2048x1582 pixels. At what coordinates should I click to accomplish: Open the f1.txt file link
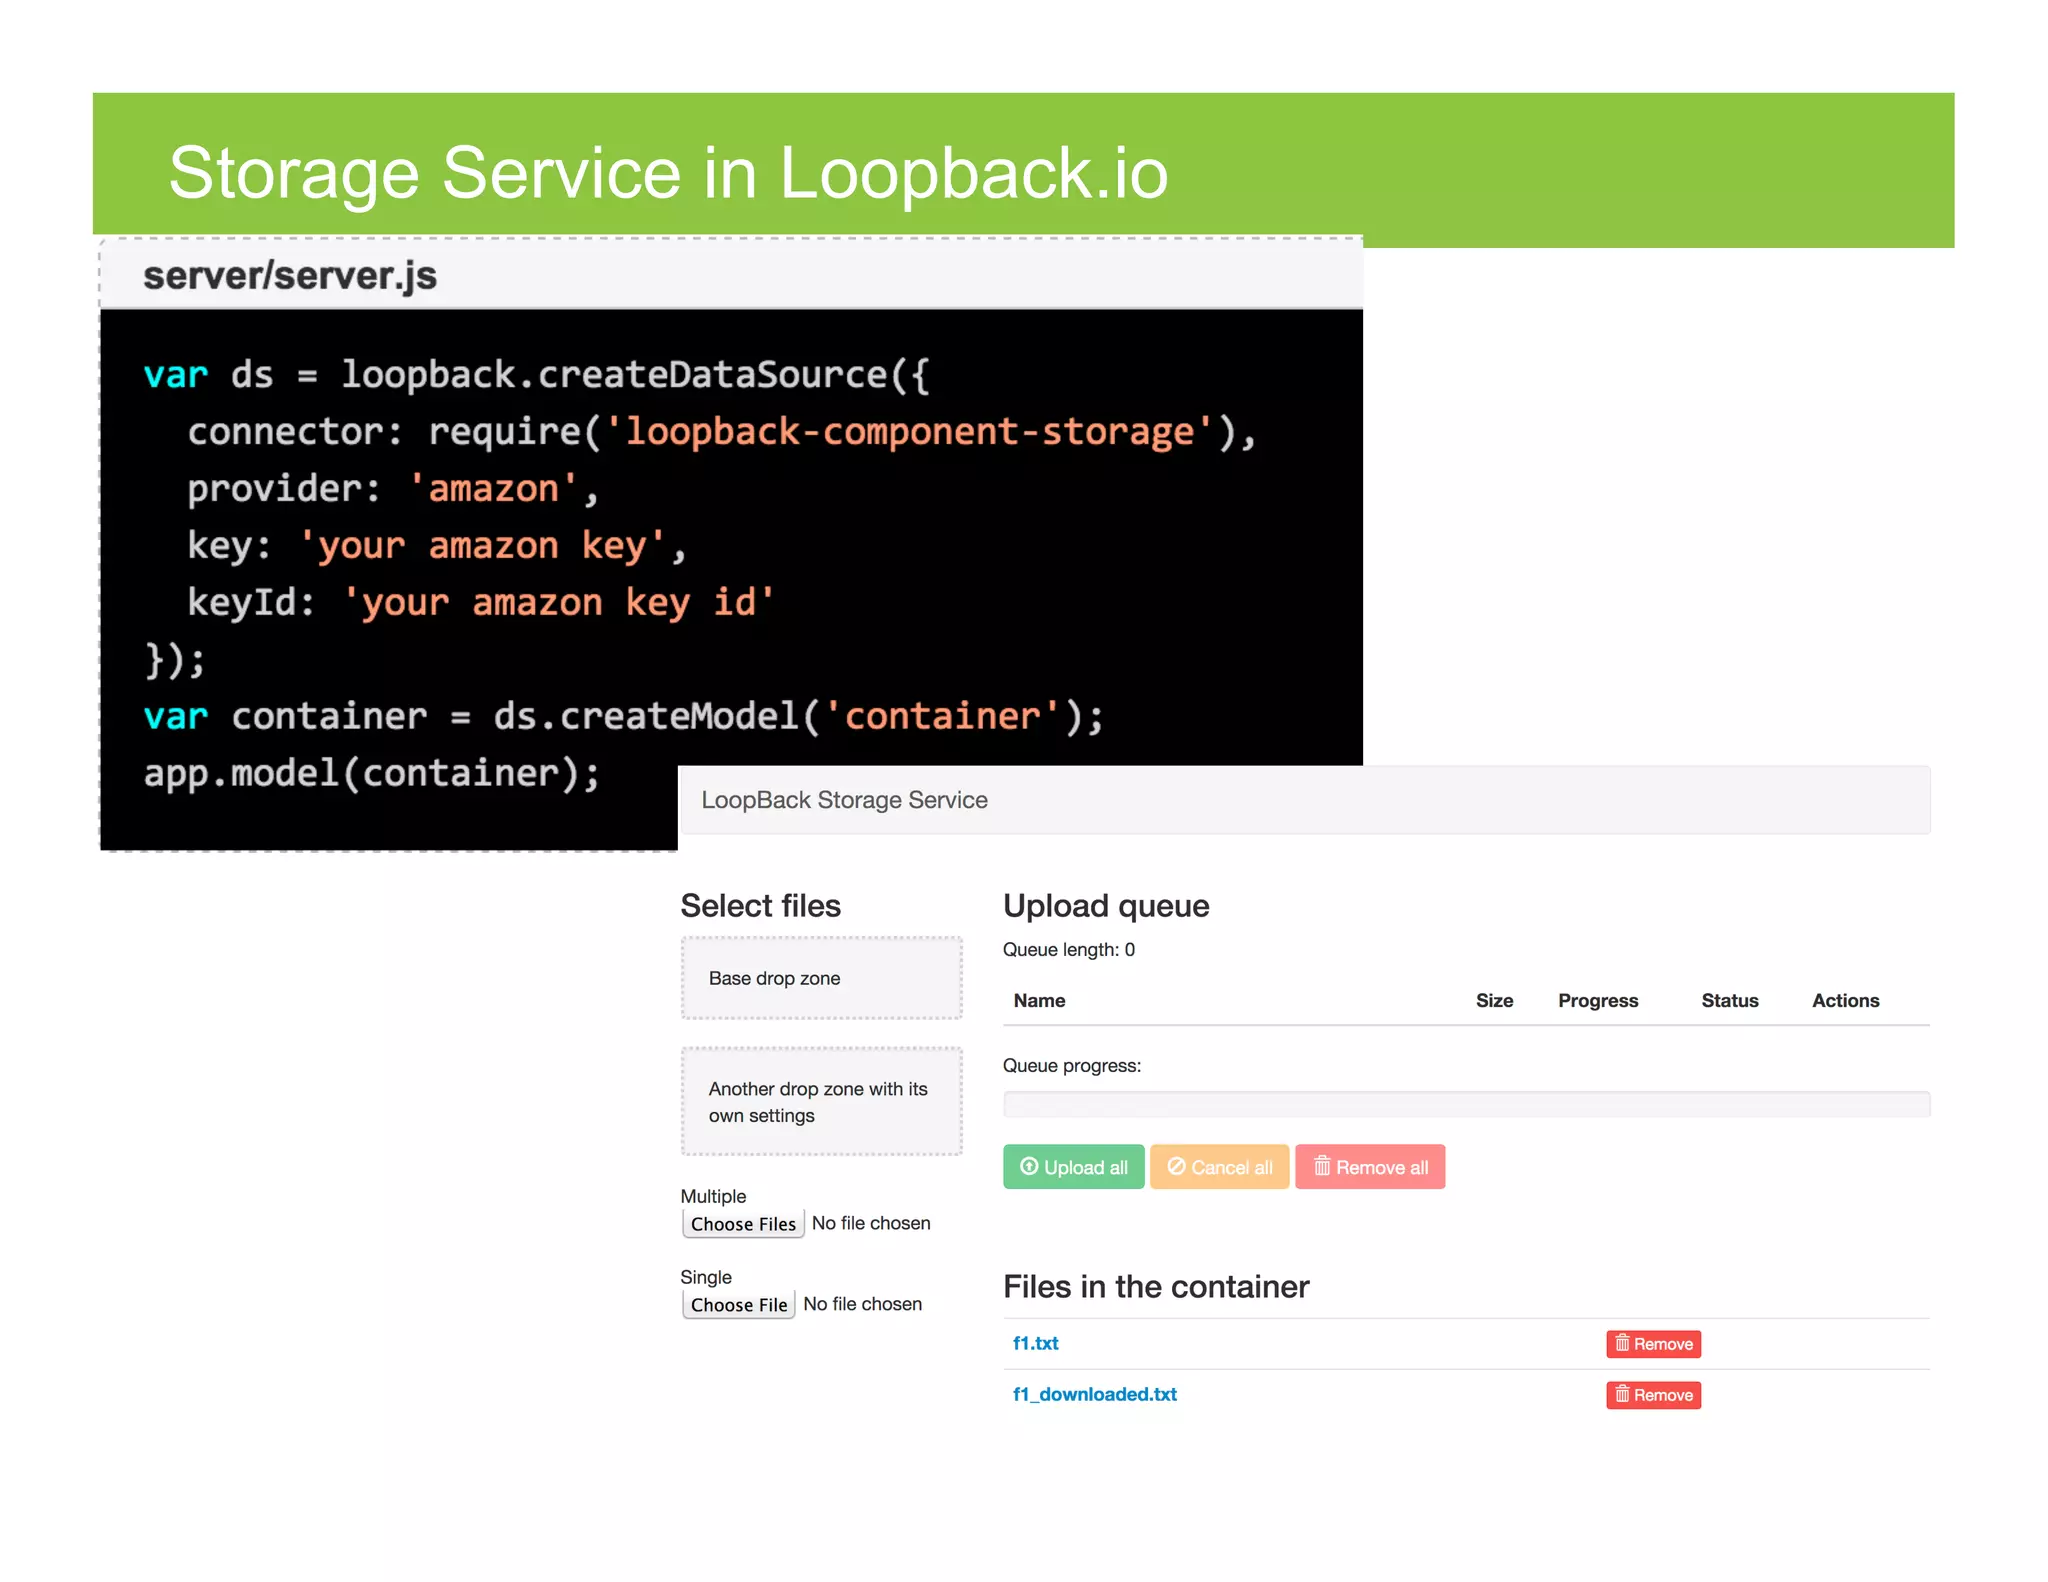pos(1035,1343)
